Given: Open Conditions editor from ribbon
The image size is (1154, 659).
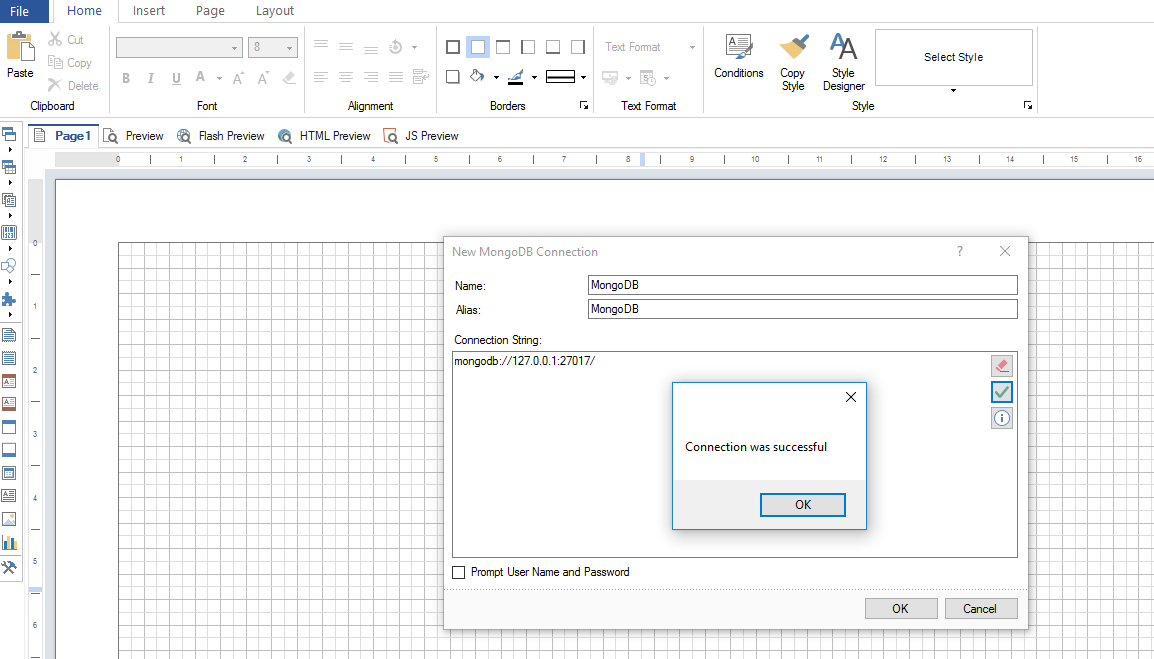Looking at the screenshot, I should click(x=739, y=56).
